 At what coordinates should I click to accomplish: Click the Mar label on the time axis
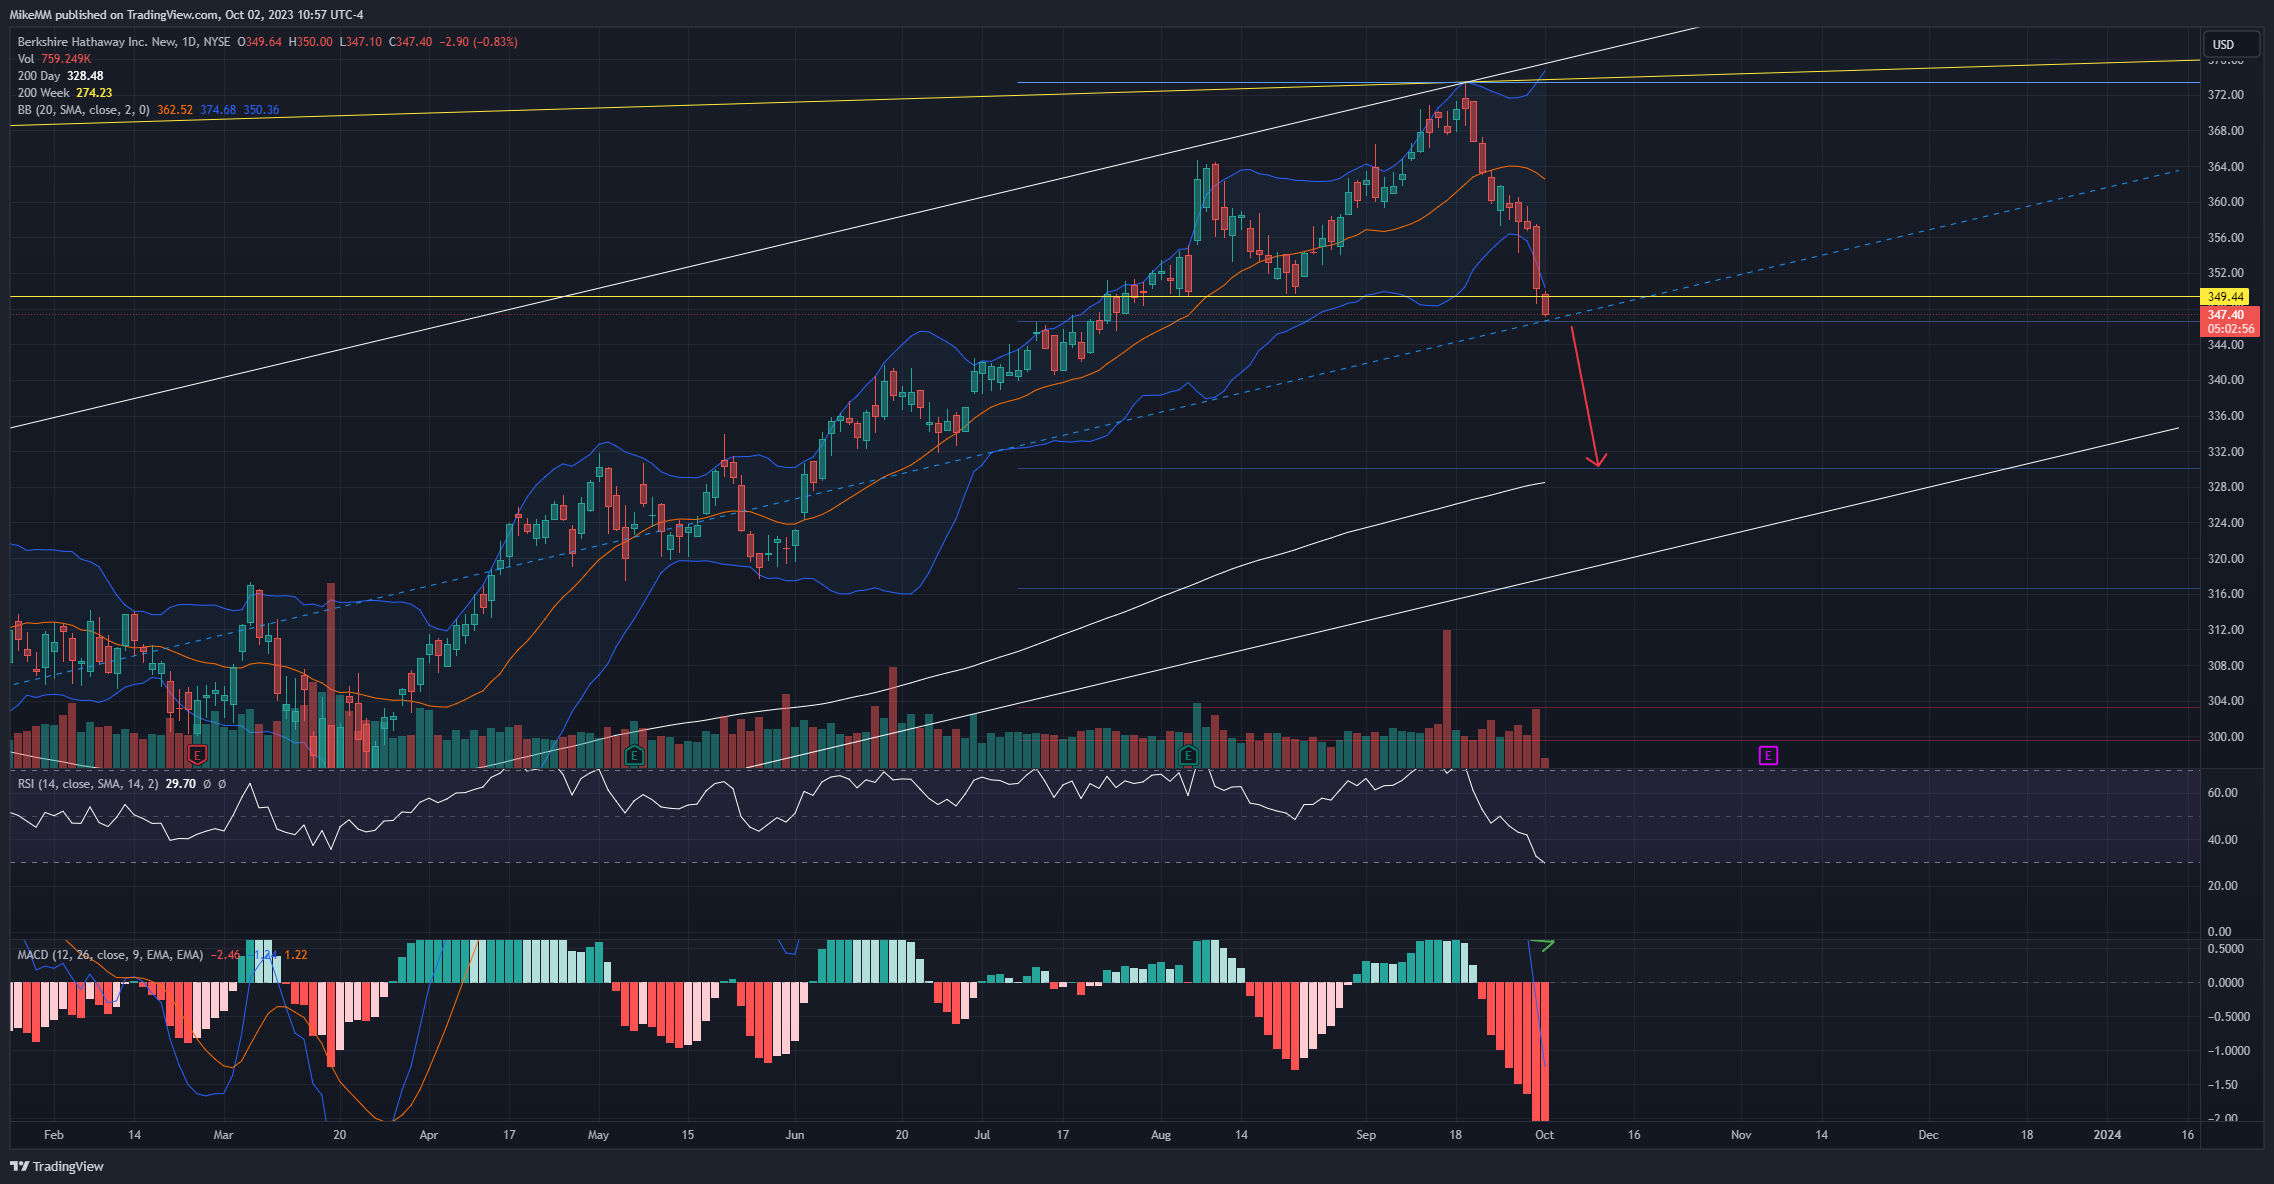(x=224, y=1135)
